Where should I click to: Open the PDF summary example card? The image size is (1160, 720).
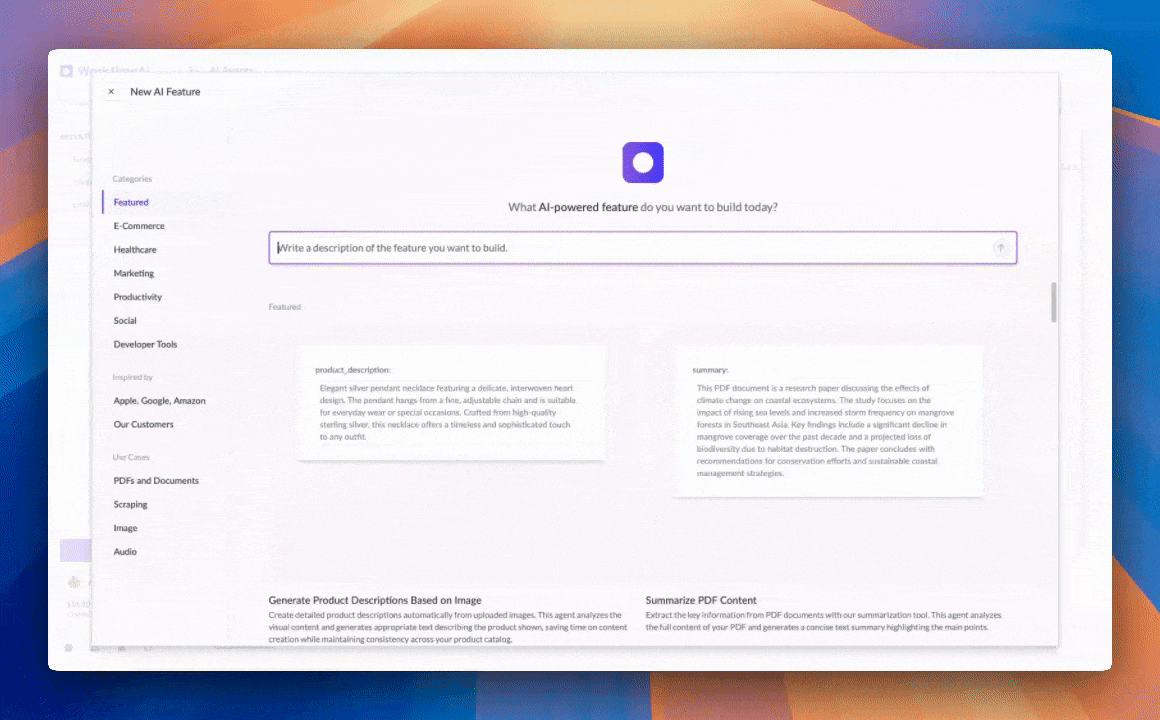click(829, 421)
